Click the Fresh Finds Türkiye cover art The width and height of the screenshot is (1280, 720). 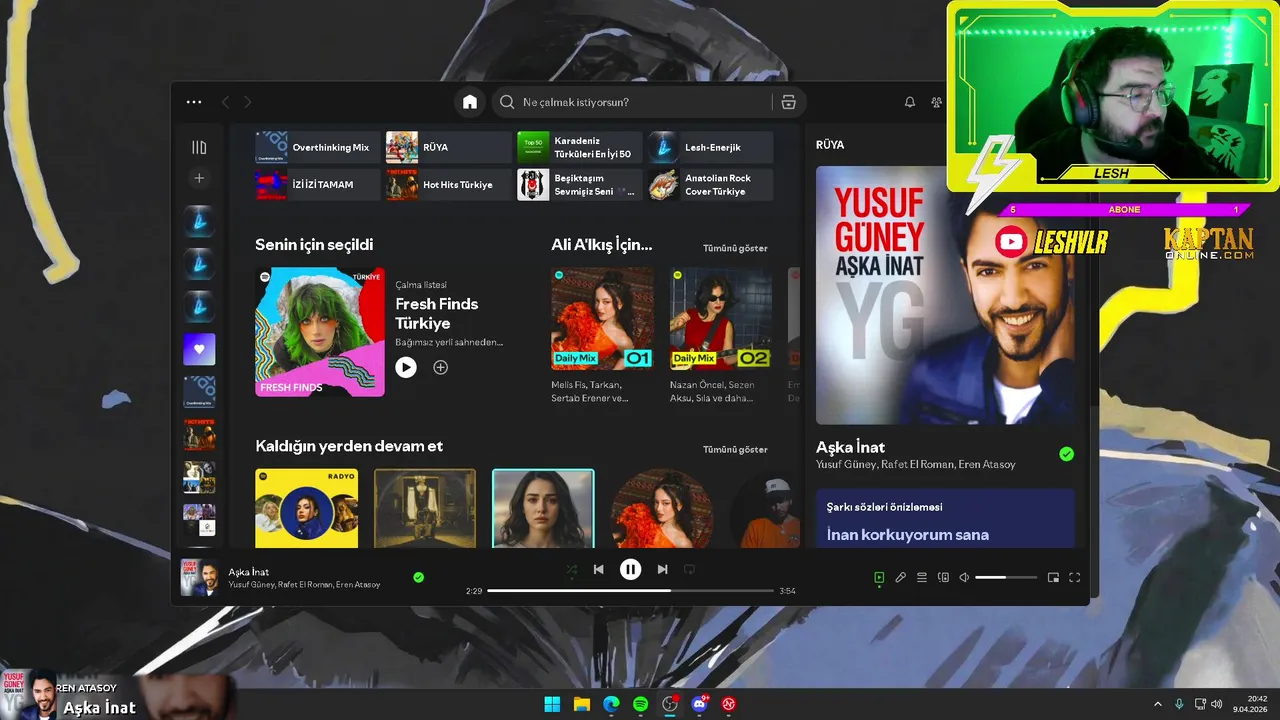click(x=320, y=332)
